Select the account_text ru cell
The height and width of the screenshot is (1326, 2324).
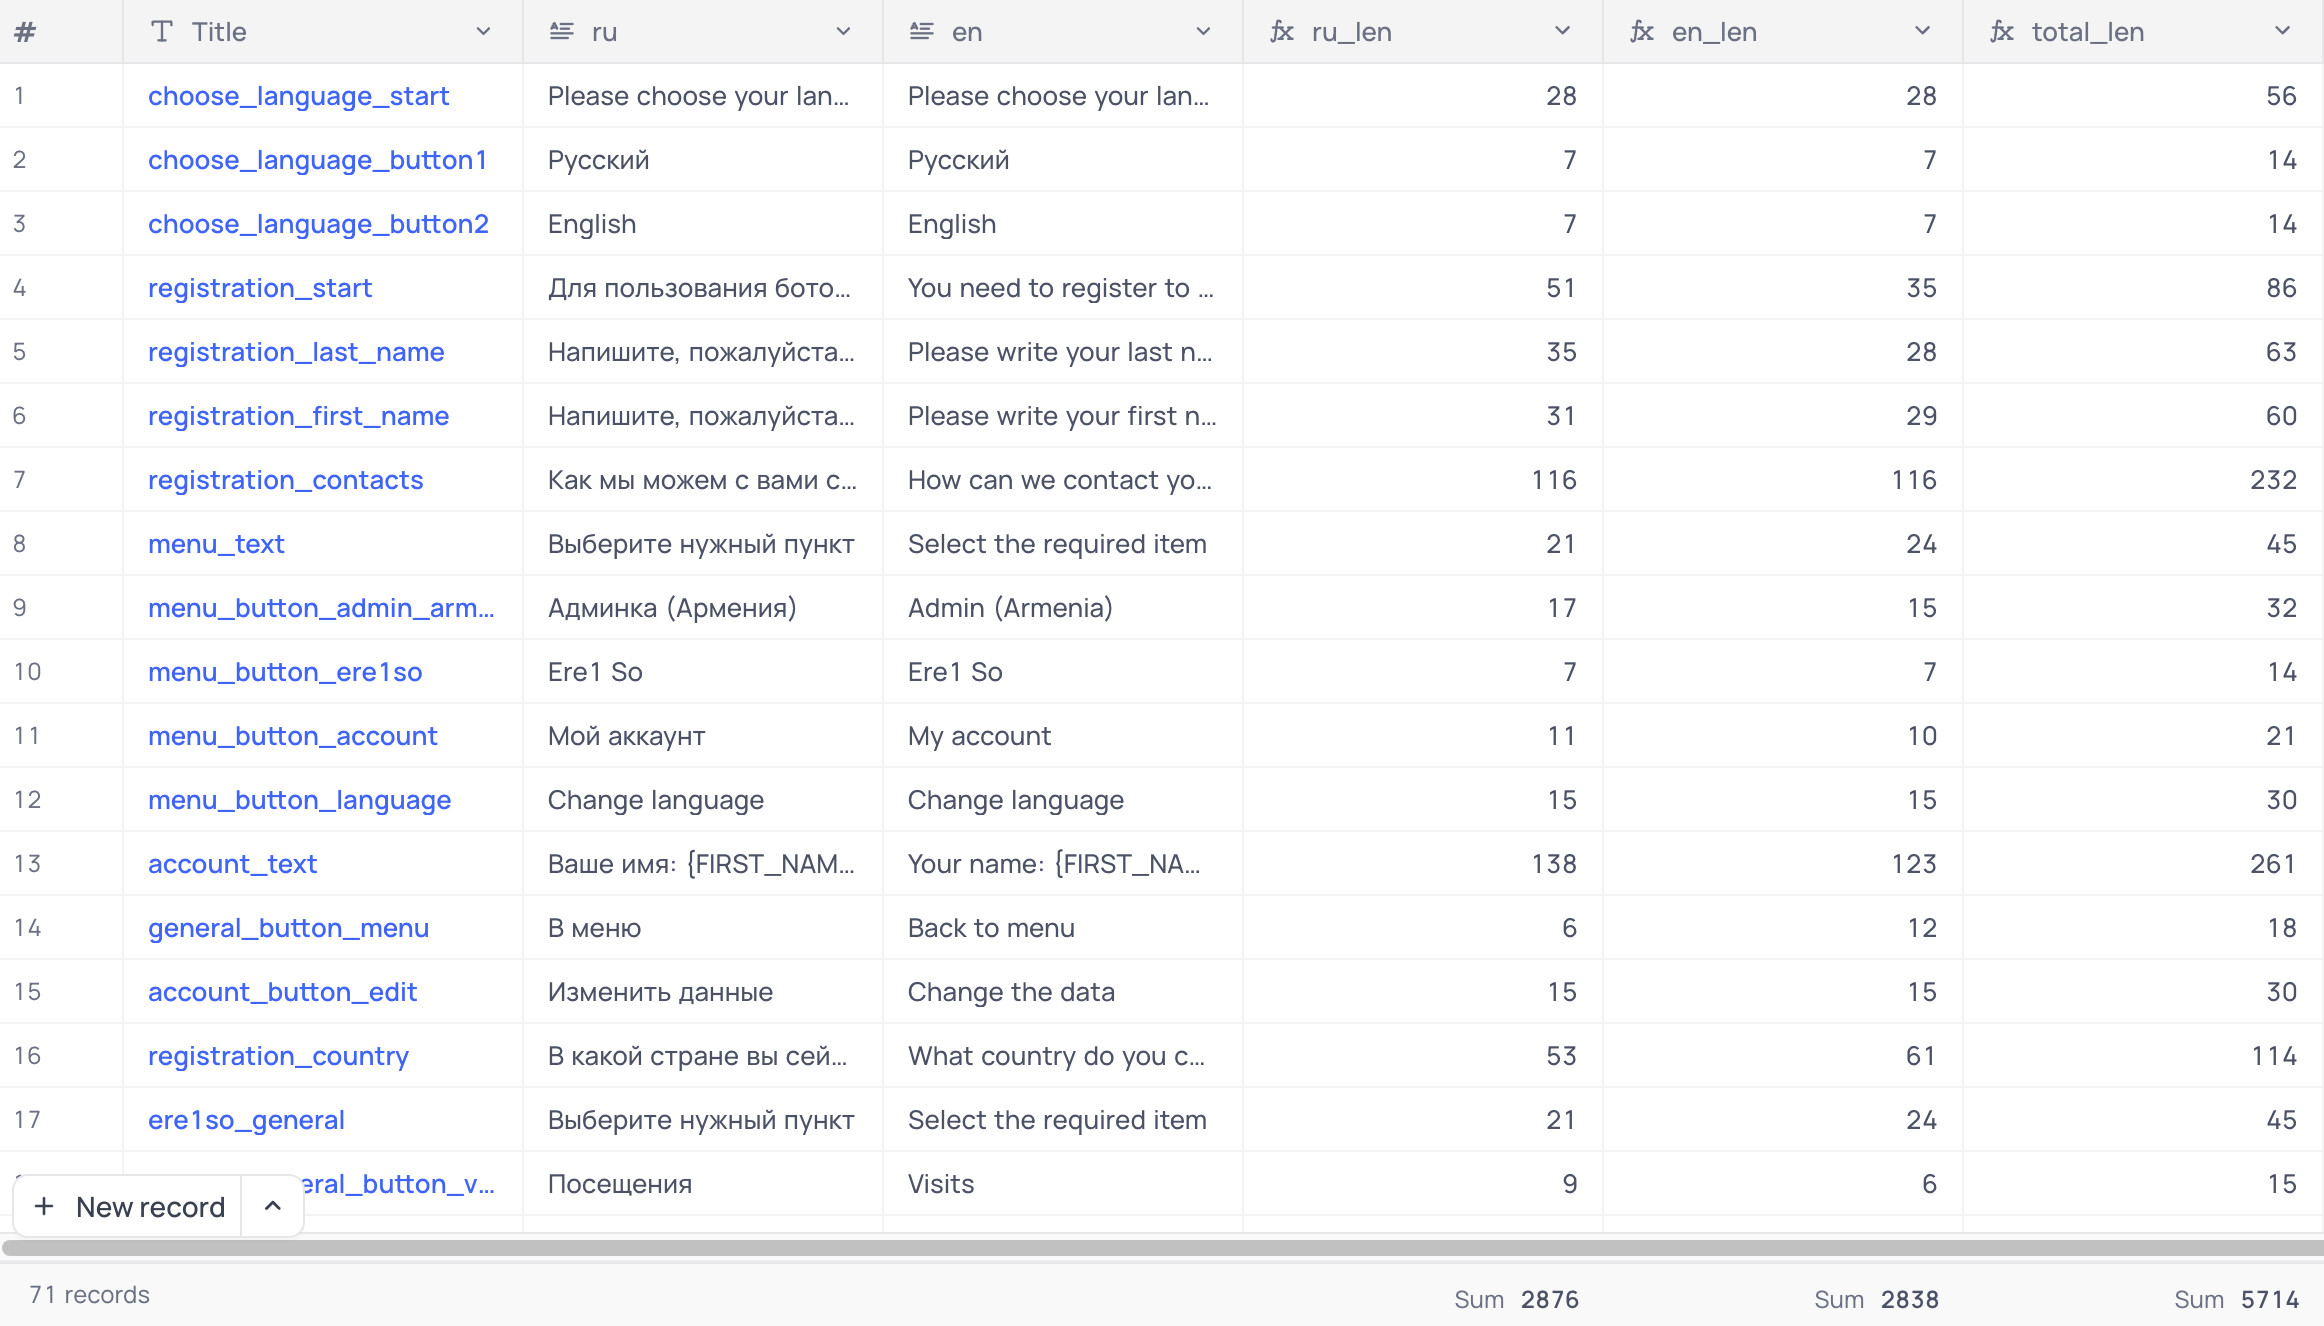pos(702,864)
